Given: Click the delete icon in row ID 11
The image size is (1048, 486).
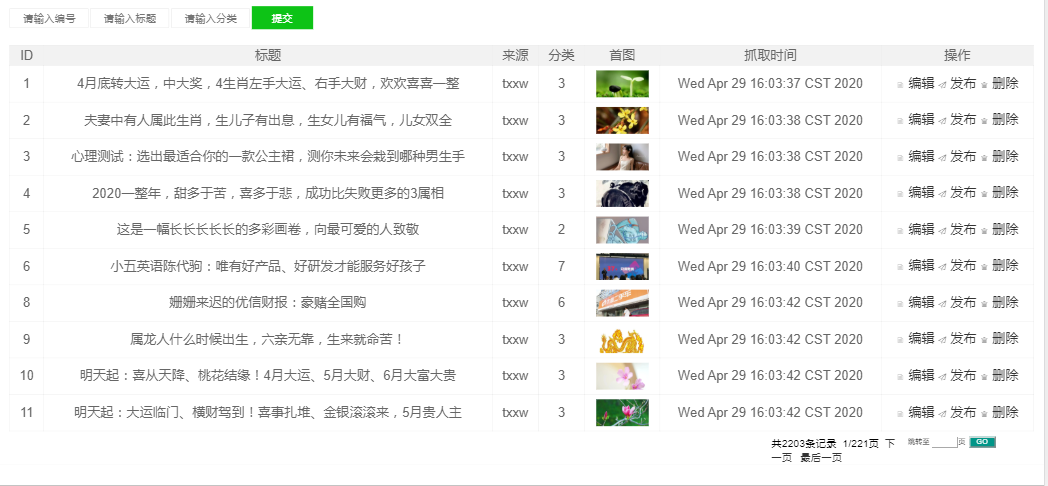Looking at the screenshot, I should coord(984,413).
